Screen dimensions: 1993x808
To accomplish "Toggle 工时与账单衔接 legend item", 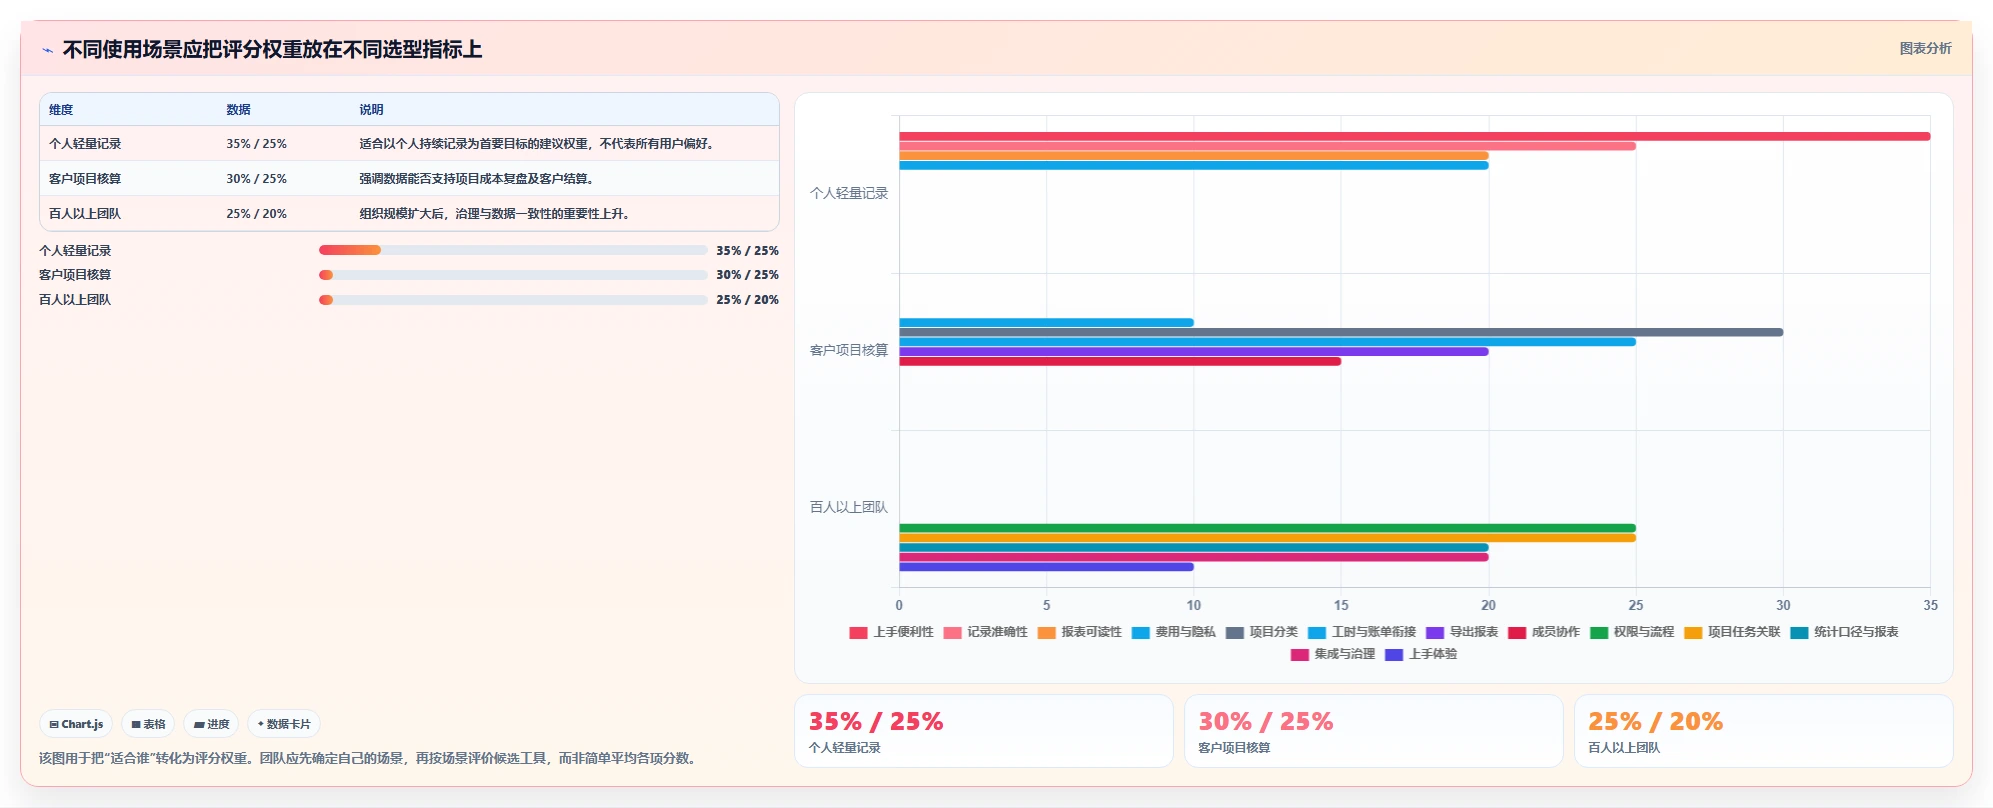I will [1362, 632].
